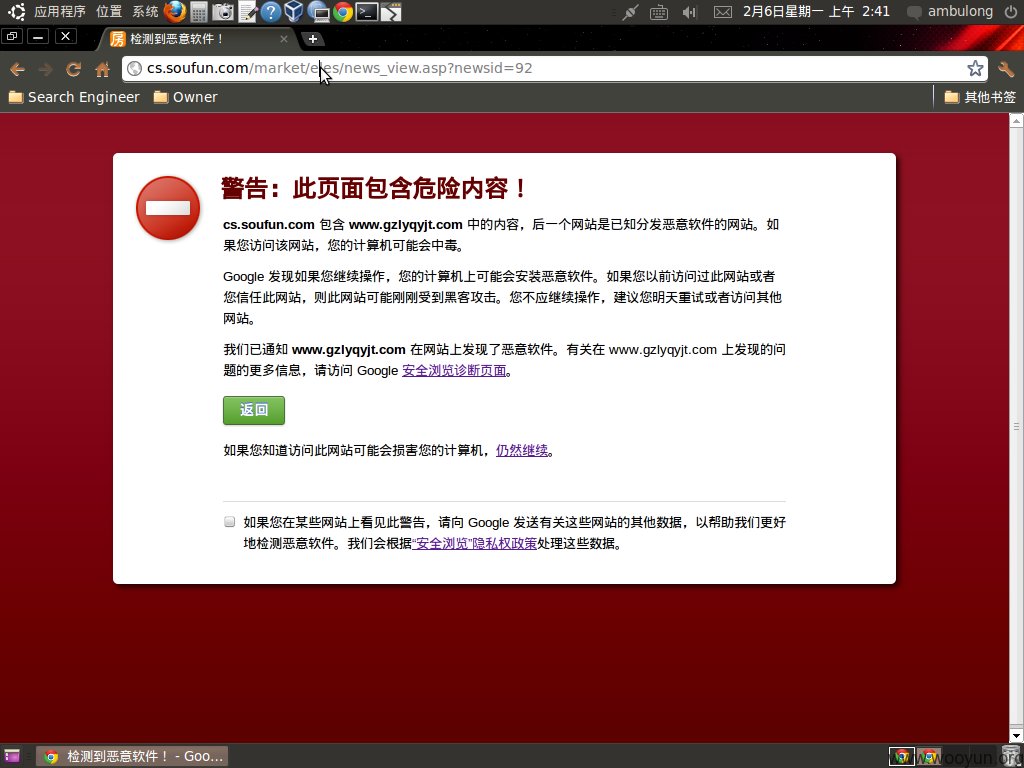Go back using the browser back arrow
This screenshot has height=768, width=1024.
click(18, 69)
